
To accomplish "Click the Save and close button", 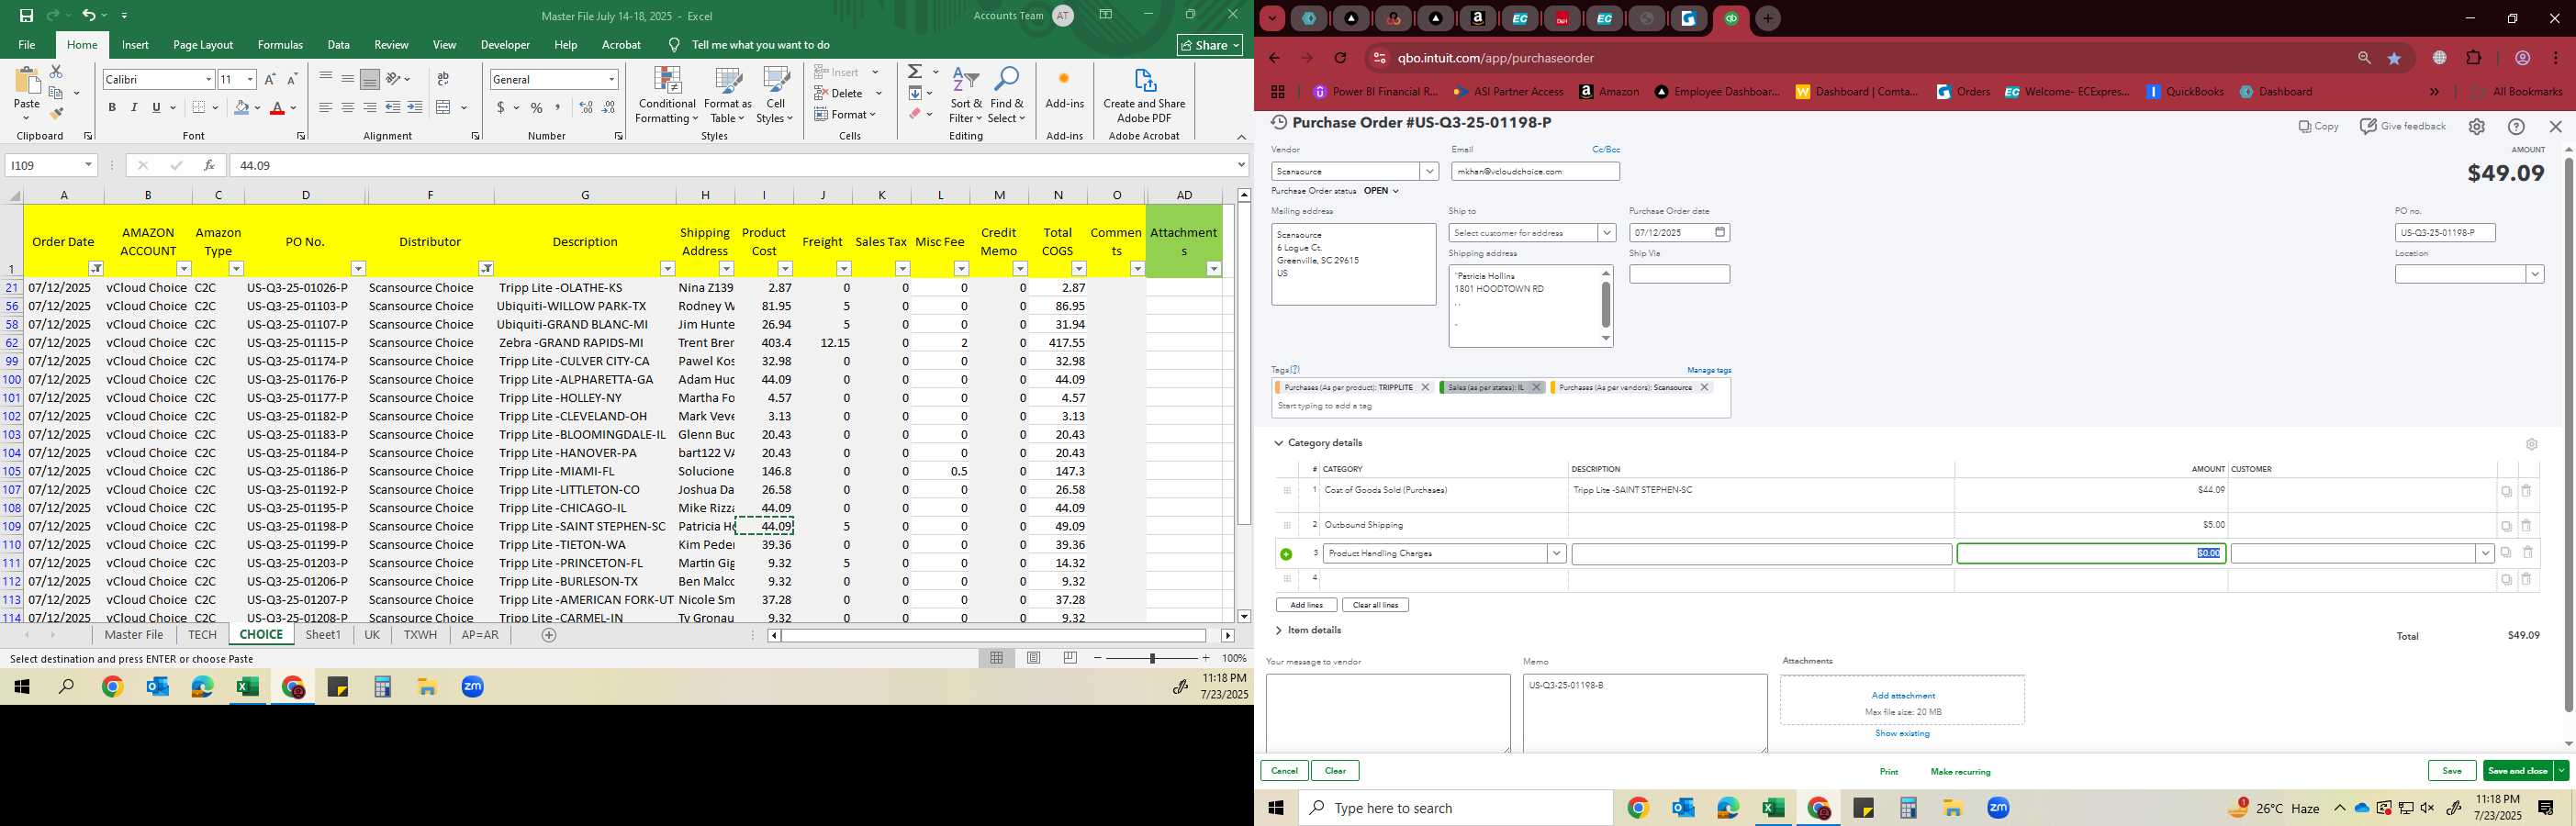I will pos(2517,771).
